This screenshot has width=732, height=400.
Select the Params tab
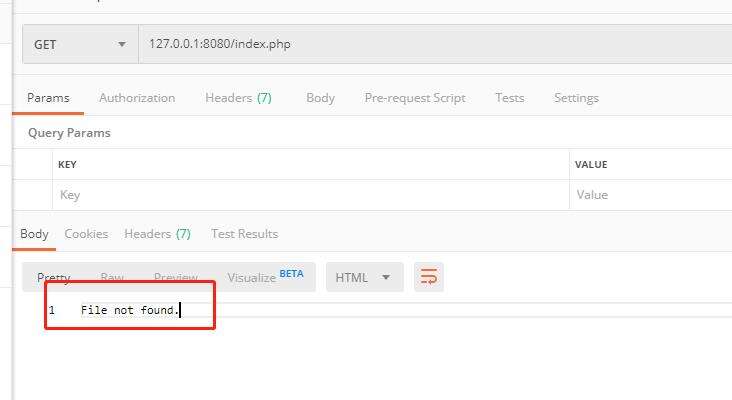pyautogui.click(x=48, y=98)
